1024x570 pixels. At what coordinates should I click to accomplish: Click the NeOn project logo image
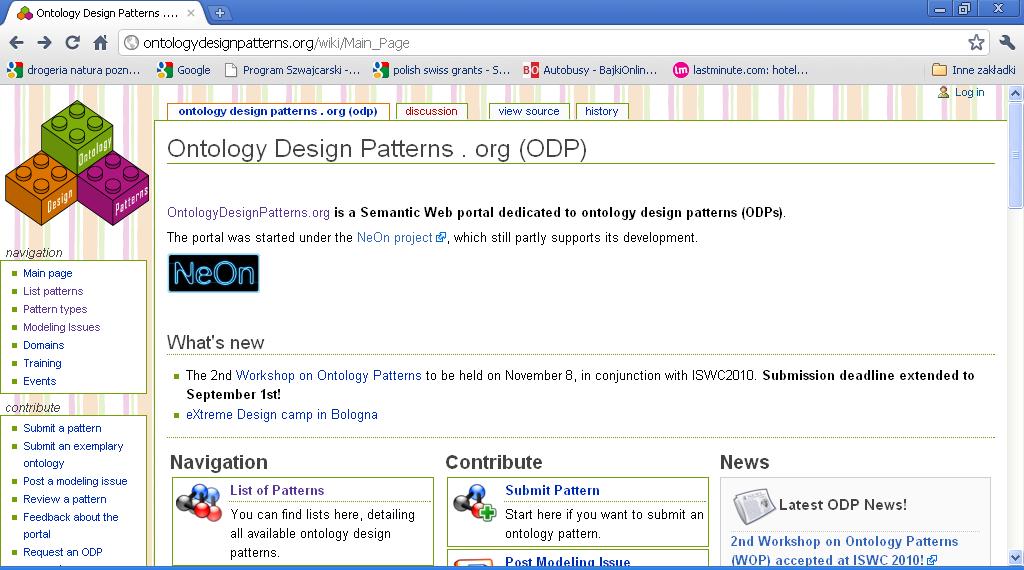coord(214,273)
